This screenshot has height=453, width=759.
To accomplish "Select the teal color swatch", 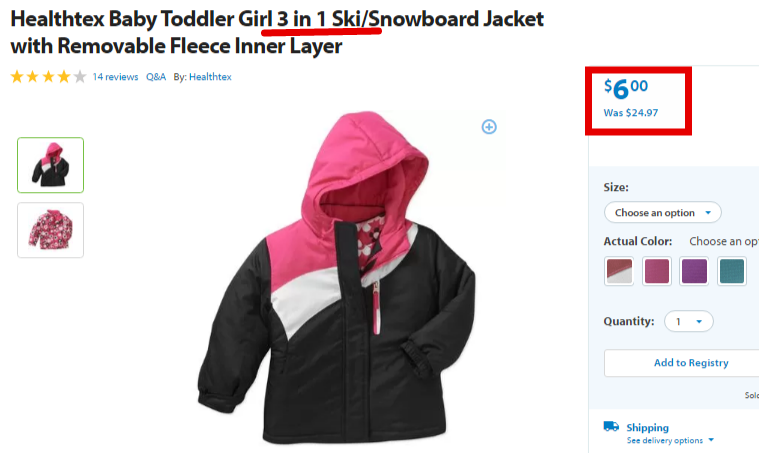I will (731, 271).
